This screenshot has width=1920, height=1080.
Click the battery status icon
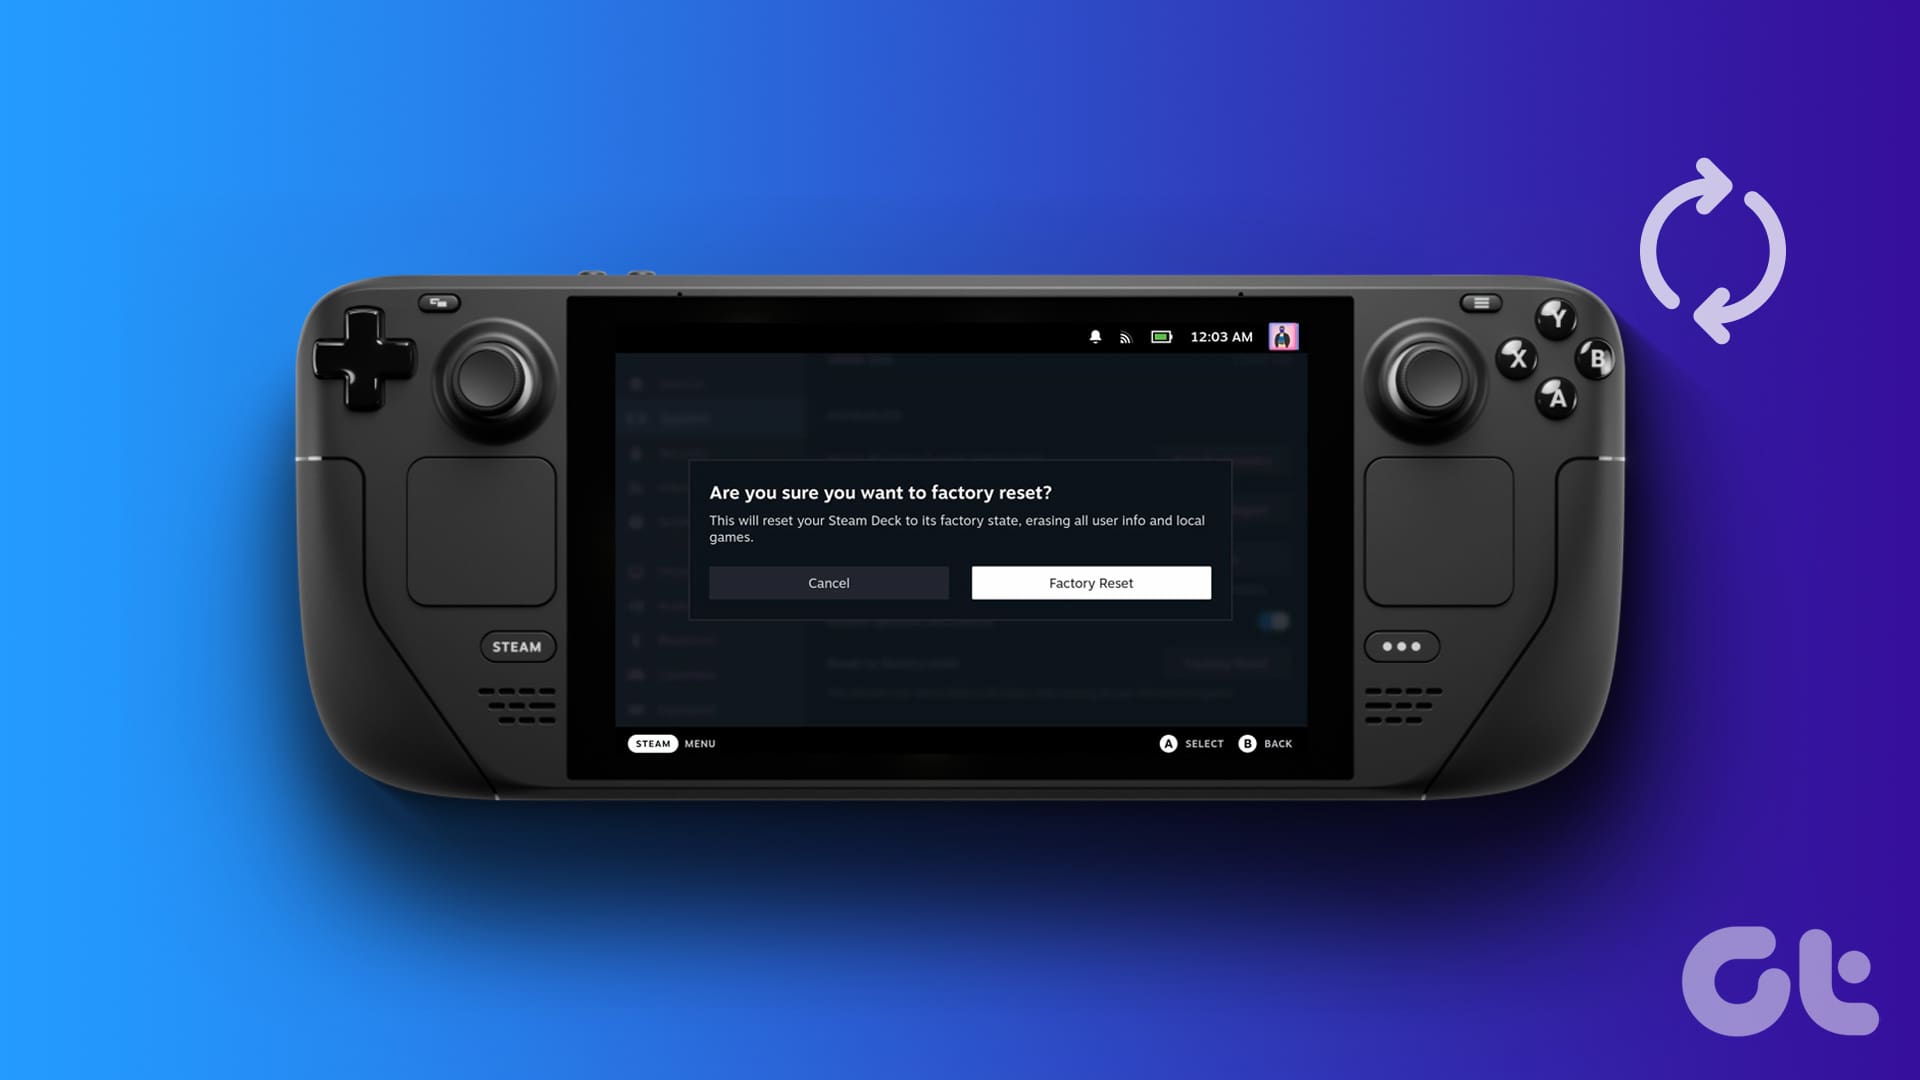point(1158,338)
